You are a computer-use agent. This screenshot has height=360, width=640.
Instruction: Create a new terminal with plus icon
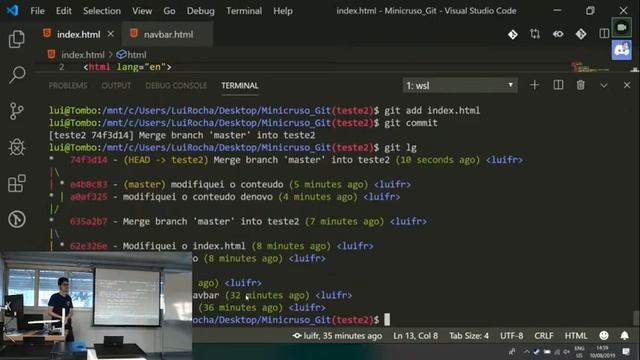click(x=534, y=85)
